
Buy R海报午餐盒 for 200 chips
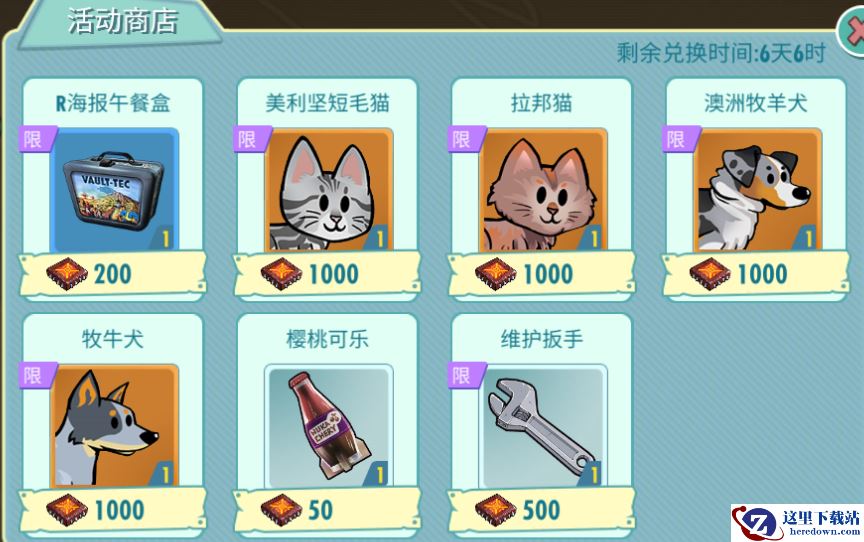[x=113, y=274]
